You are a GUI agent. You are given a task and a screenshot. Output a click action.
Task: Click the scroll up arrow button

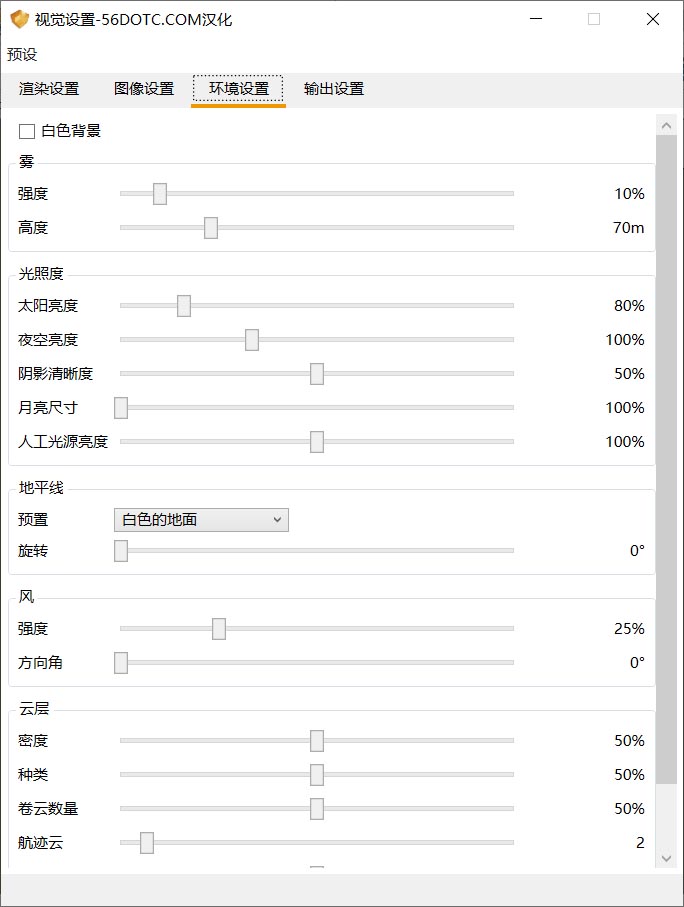[x=667, y=125]
